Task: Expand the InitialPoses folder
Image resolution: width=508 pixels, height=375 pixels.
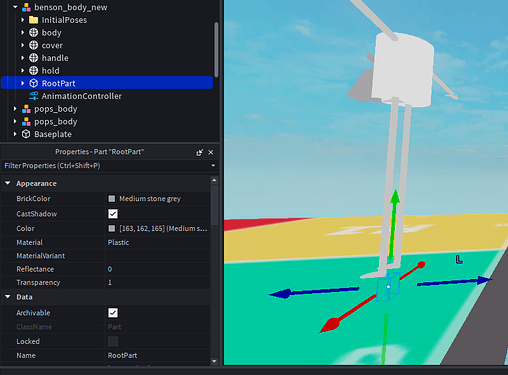Action: (22, 20)
